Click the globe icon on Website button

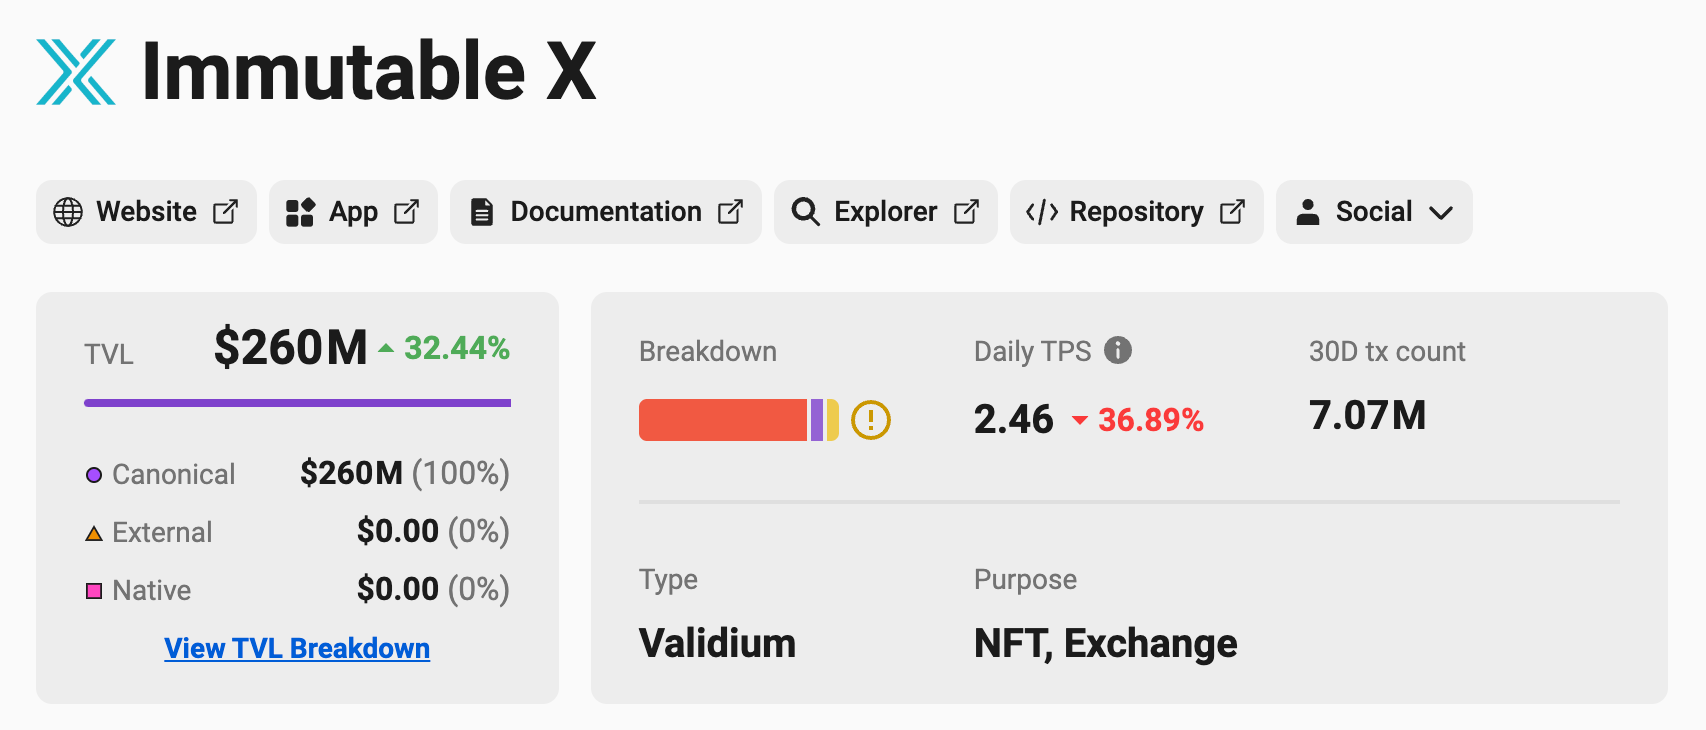[x=68, y=212]
